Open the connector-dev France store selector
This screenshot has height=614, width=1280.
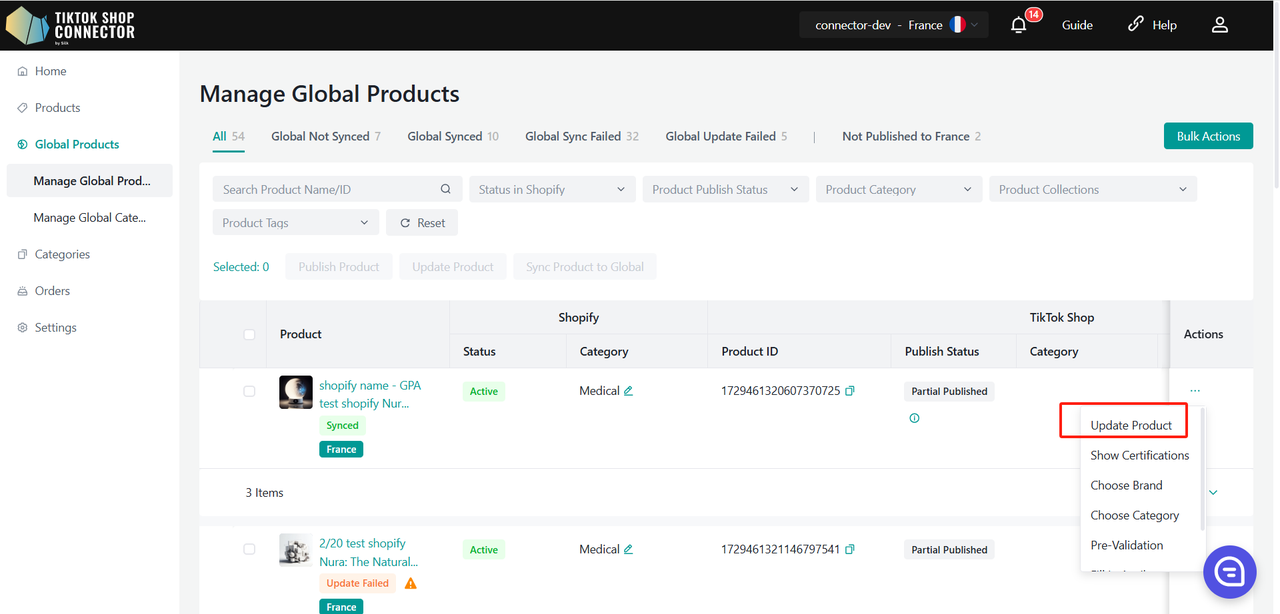894,25
